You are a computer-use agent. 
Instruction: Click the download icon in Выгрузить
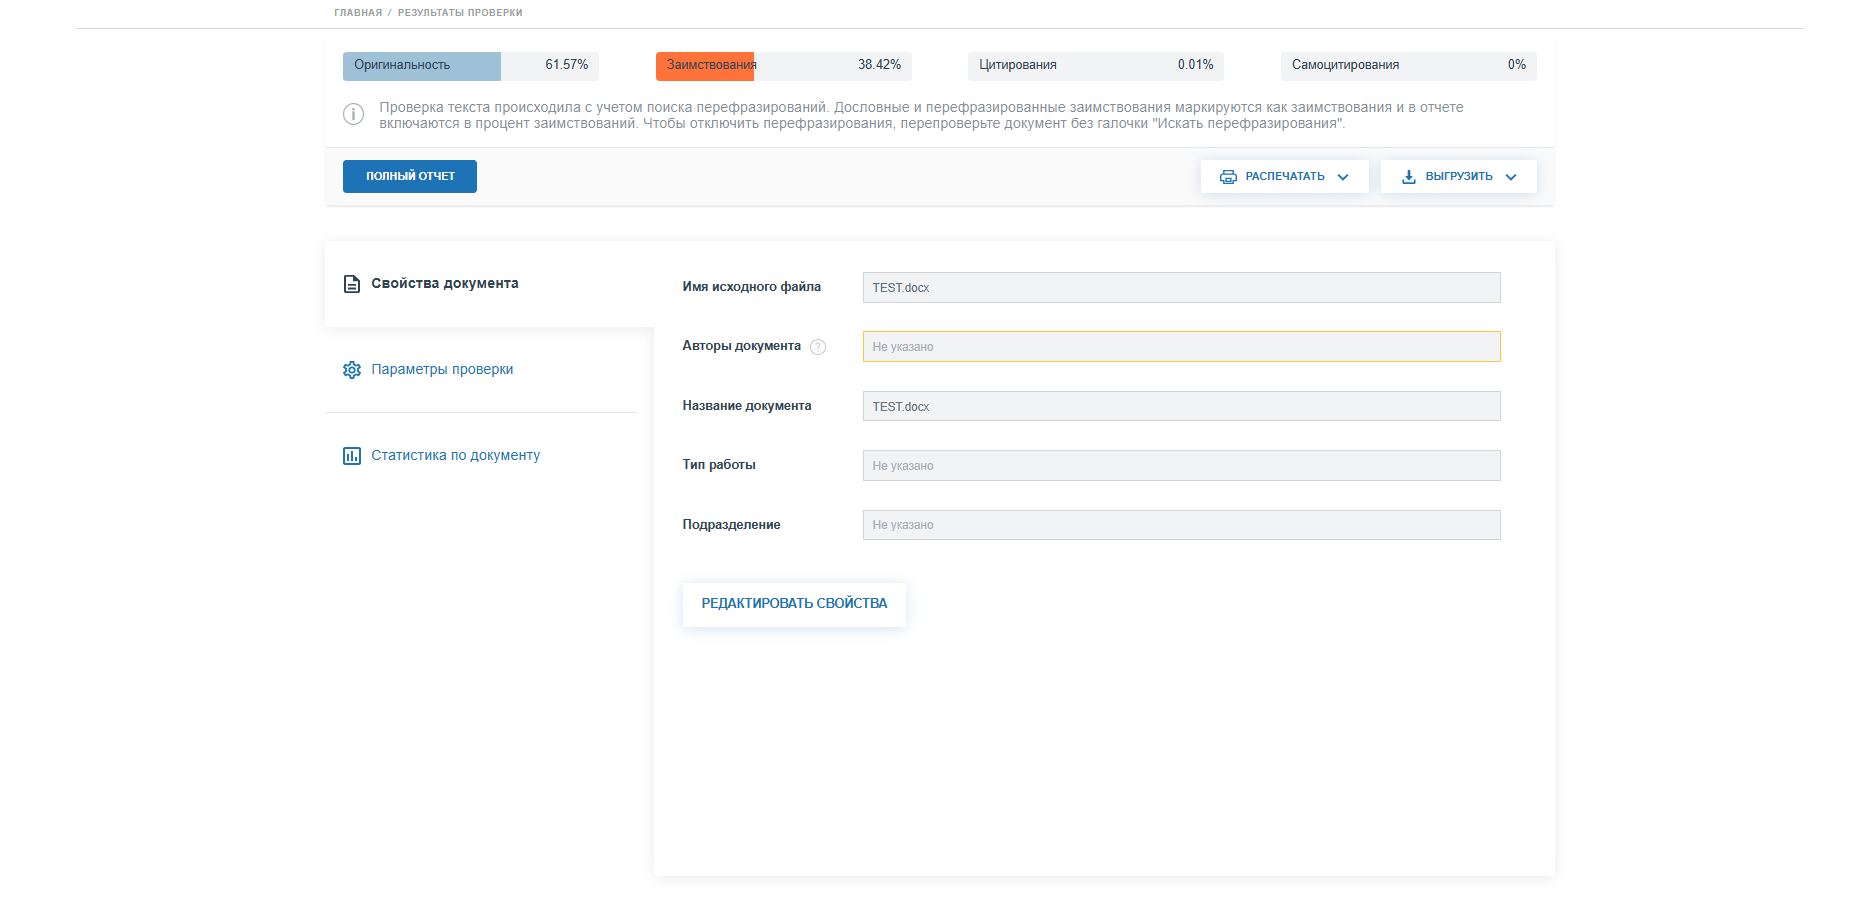tap(1408, 177)
